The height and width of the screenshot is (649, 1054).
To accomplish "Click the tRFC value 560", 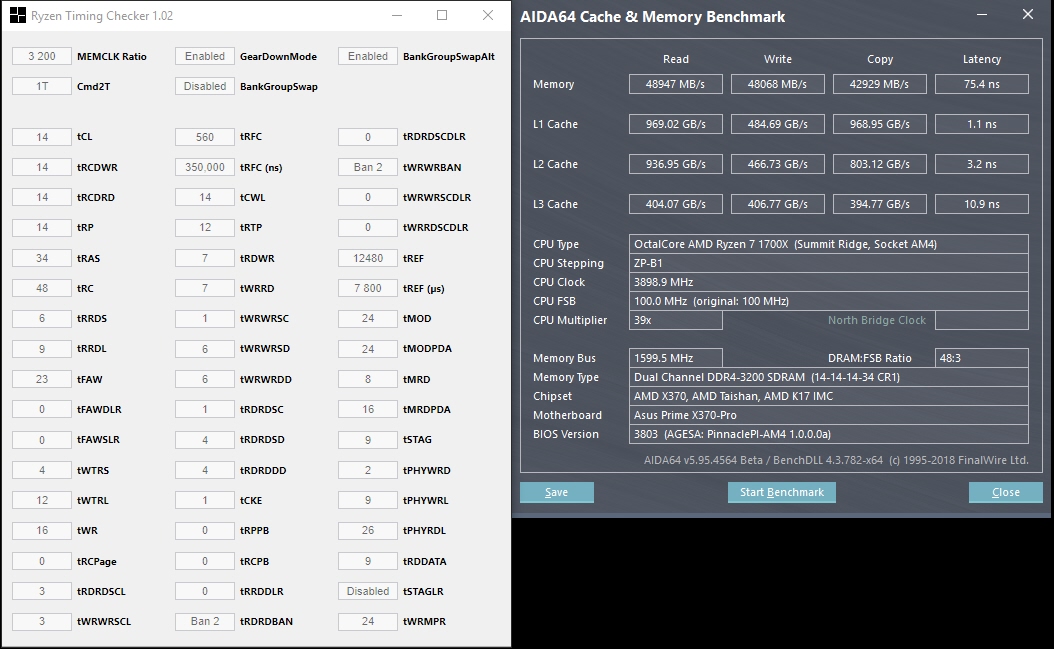I will (x=205, y=137).
